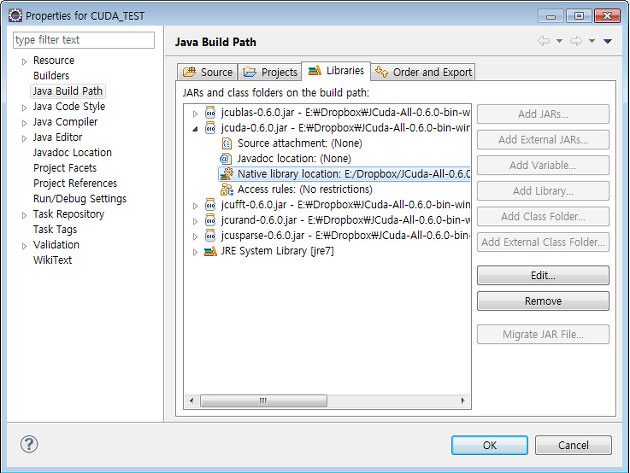Select Builders in the settings tree

(51, 76)
